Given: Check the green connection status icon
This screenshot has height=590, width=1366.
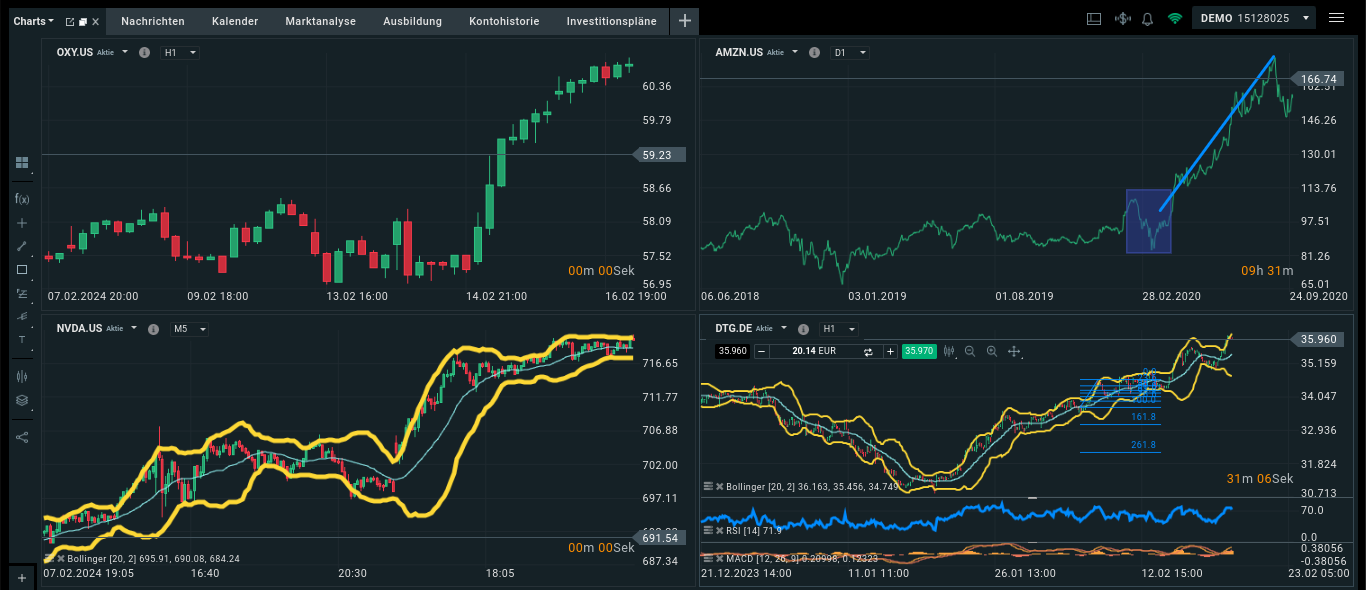Looking at the screenshot, I should 1174,18.
